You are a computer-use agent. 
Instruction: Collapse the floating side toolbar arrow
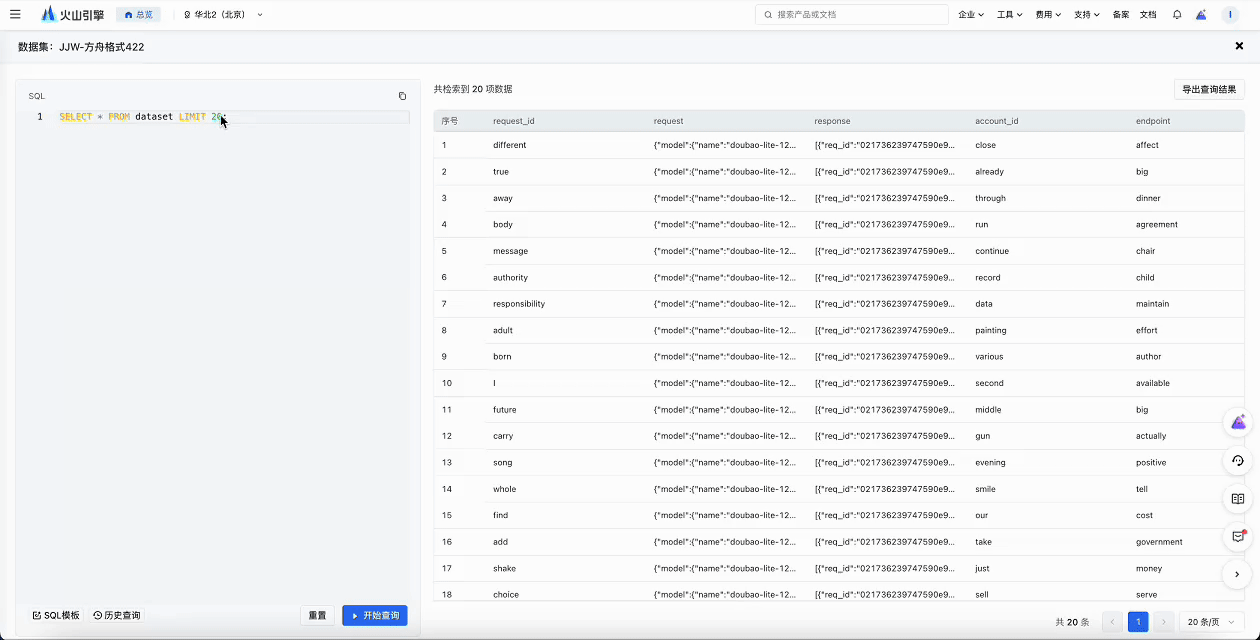[1237, 574]
